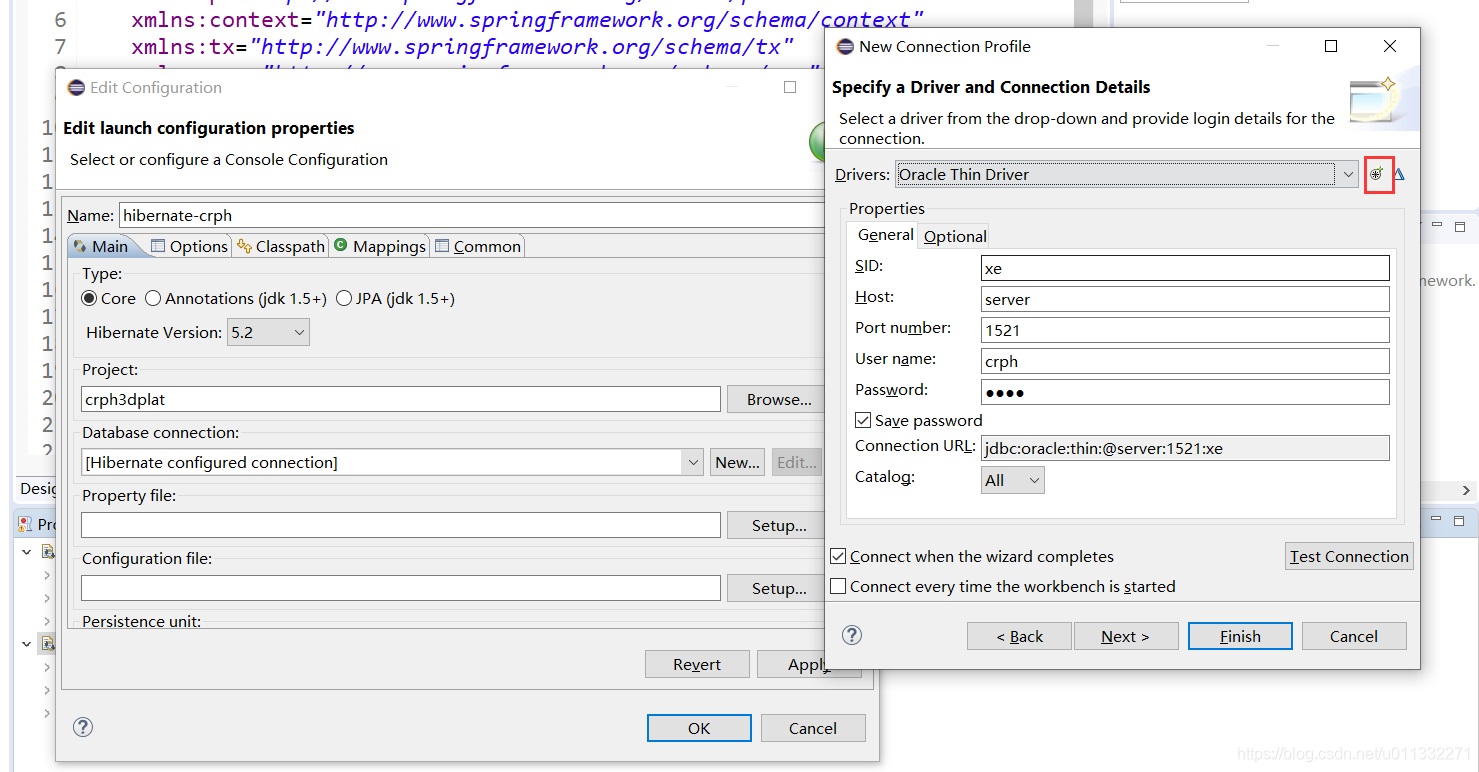Switch to the Optional properties tab
The image size is (1479, 772).
pyautogui.click(x=955, y=236)
